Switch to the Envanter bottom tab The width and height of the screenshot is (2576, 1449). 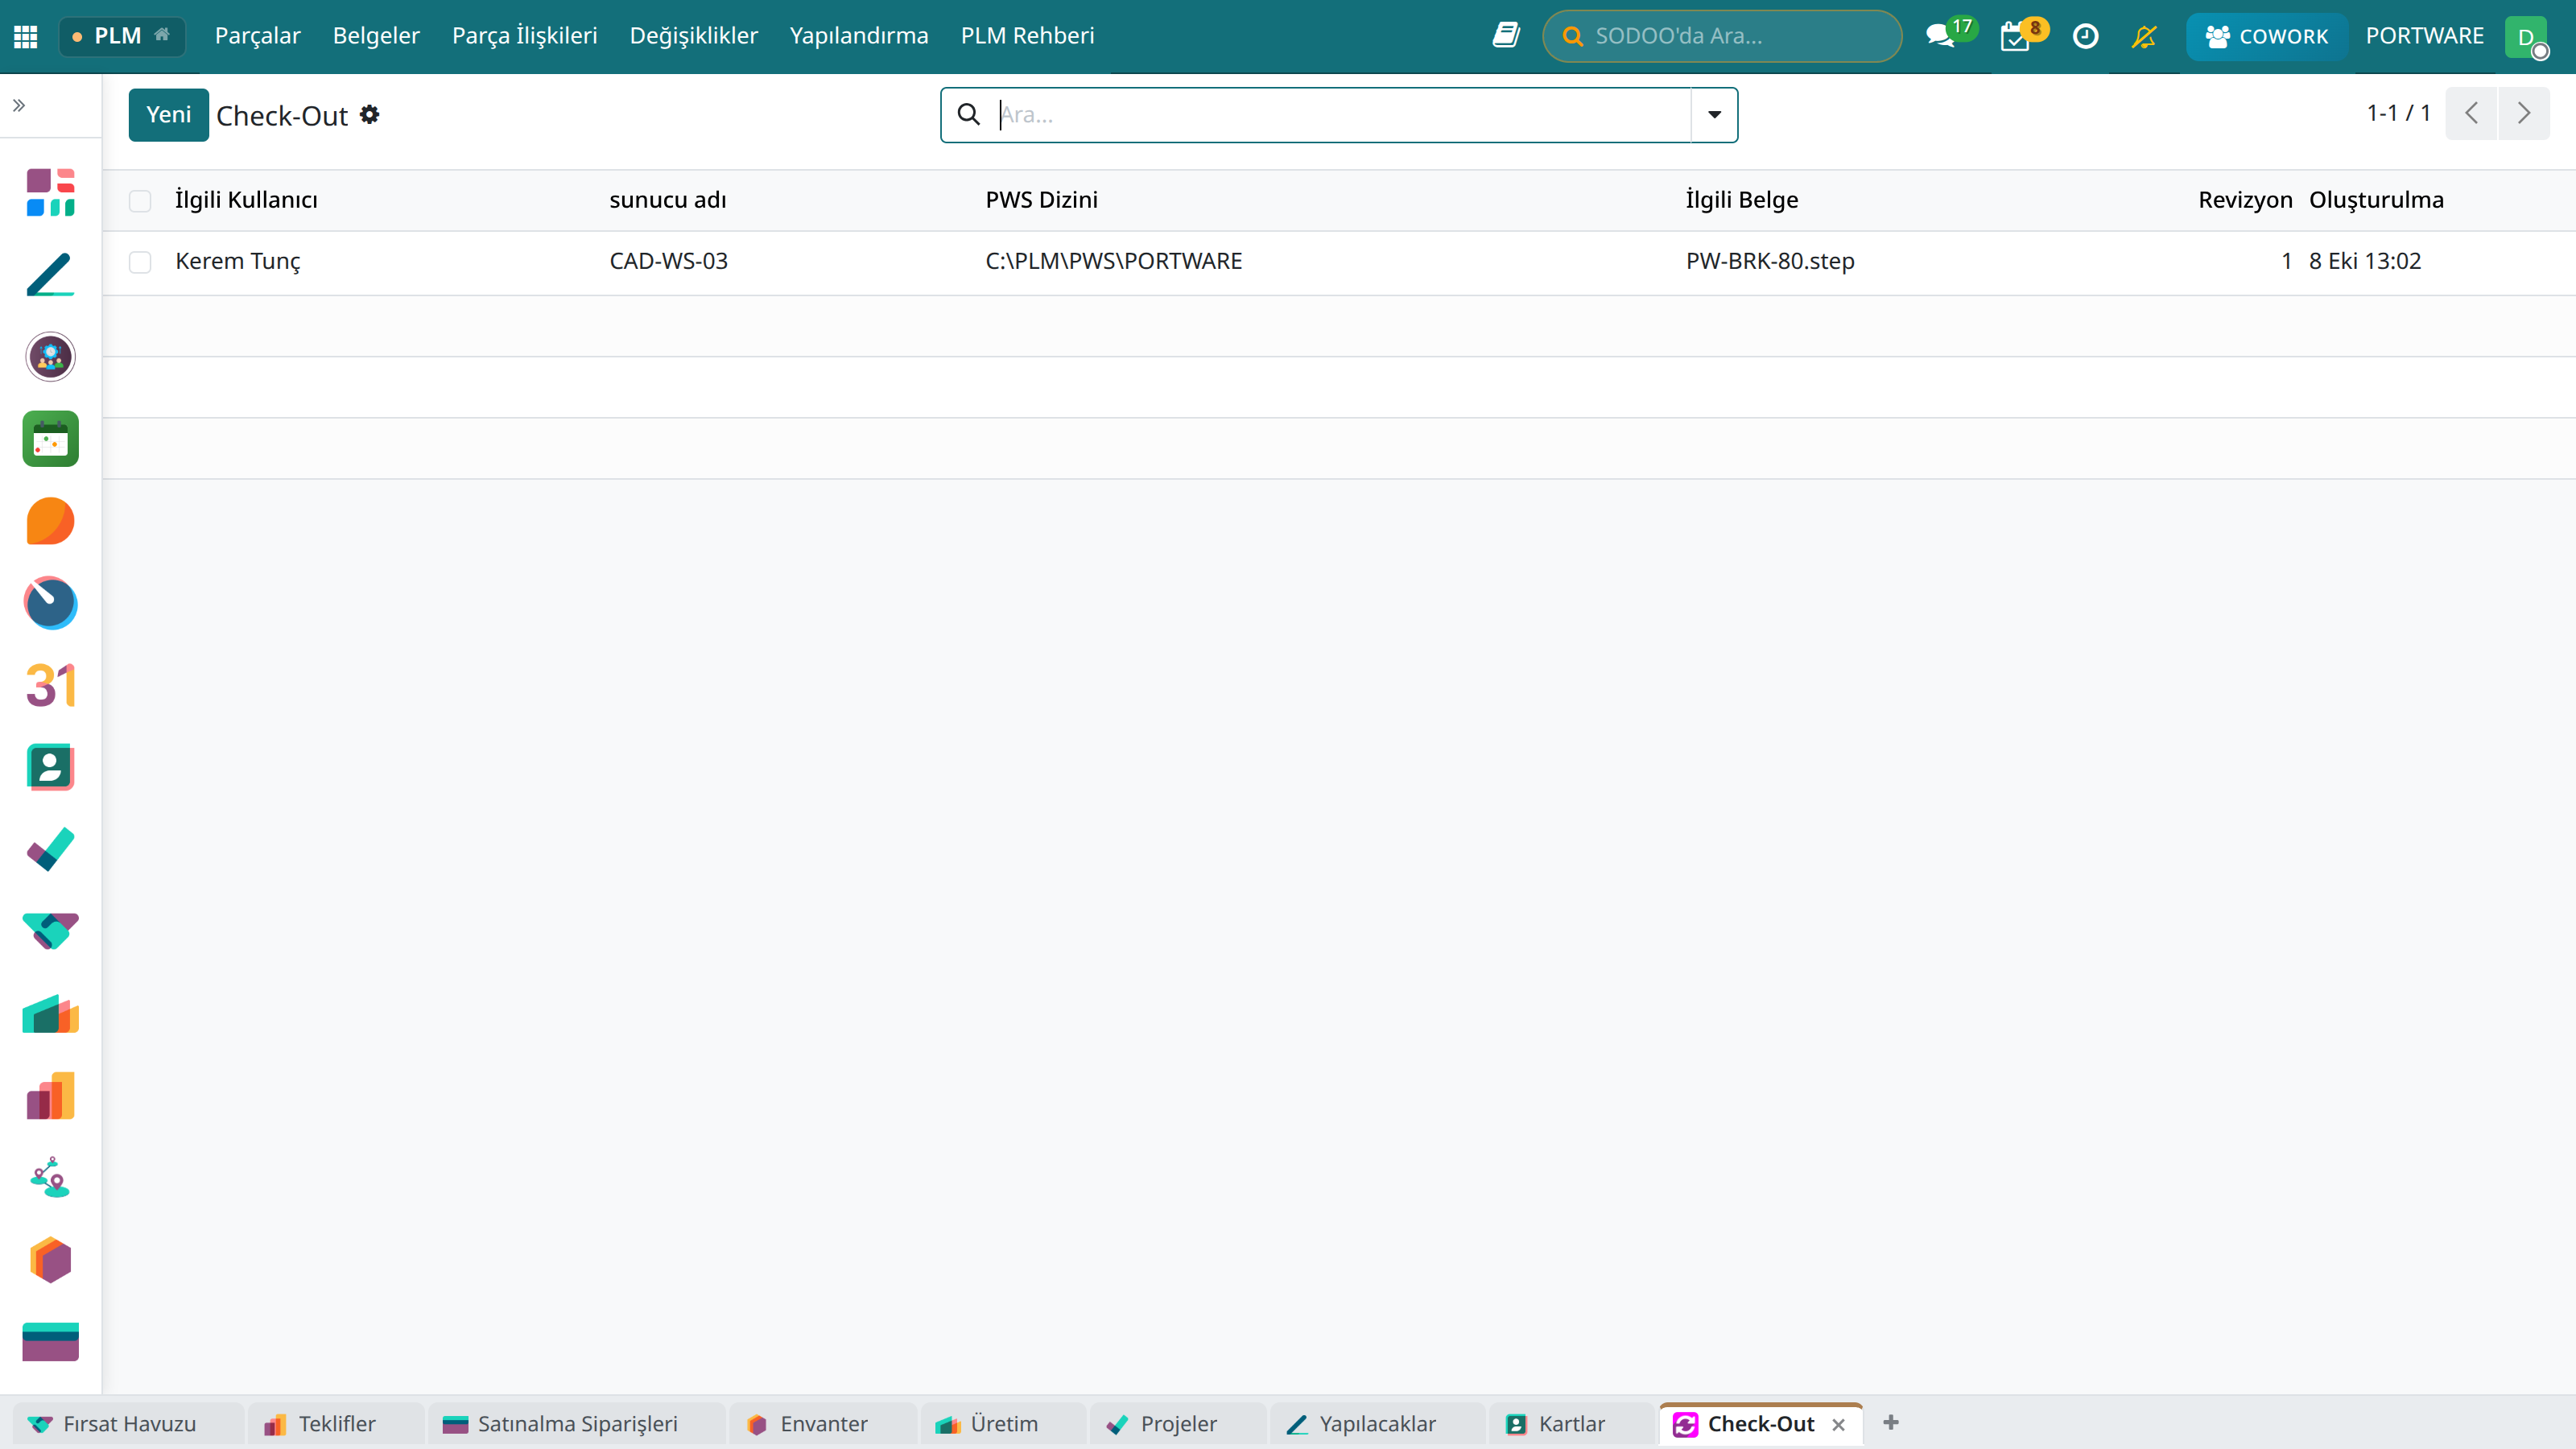(x=822, y=1424)
